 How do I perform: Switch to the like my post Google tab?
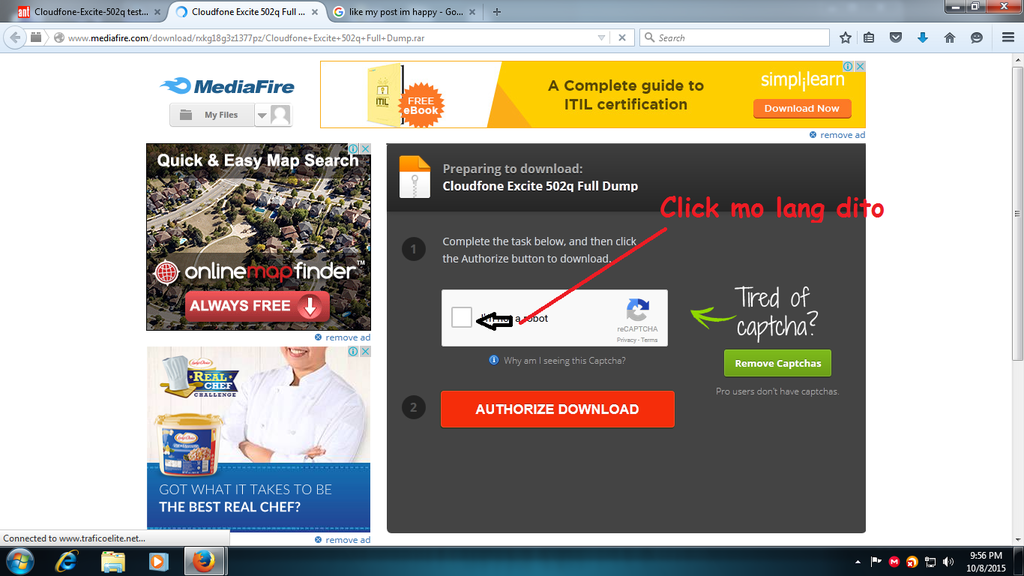click(x=405, y=12)
